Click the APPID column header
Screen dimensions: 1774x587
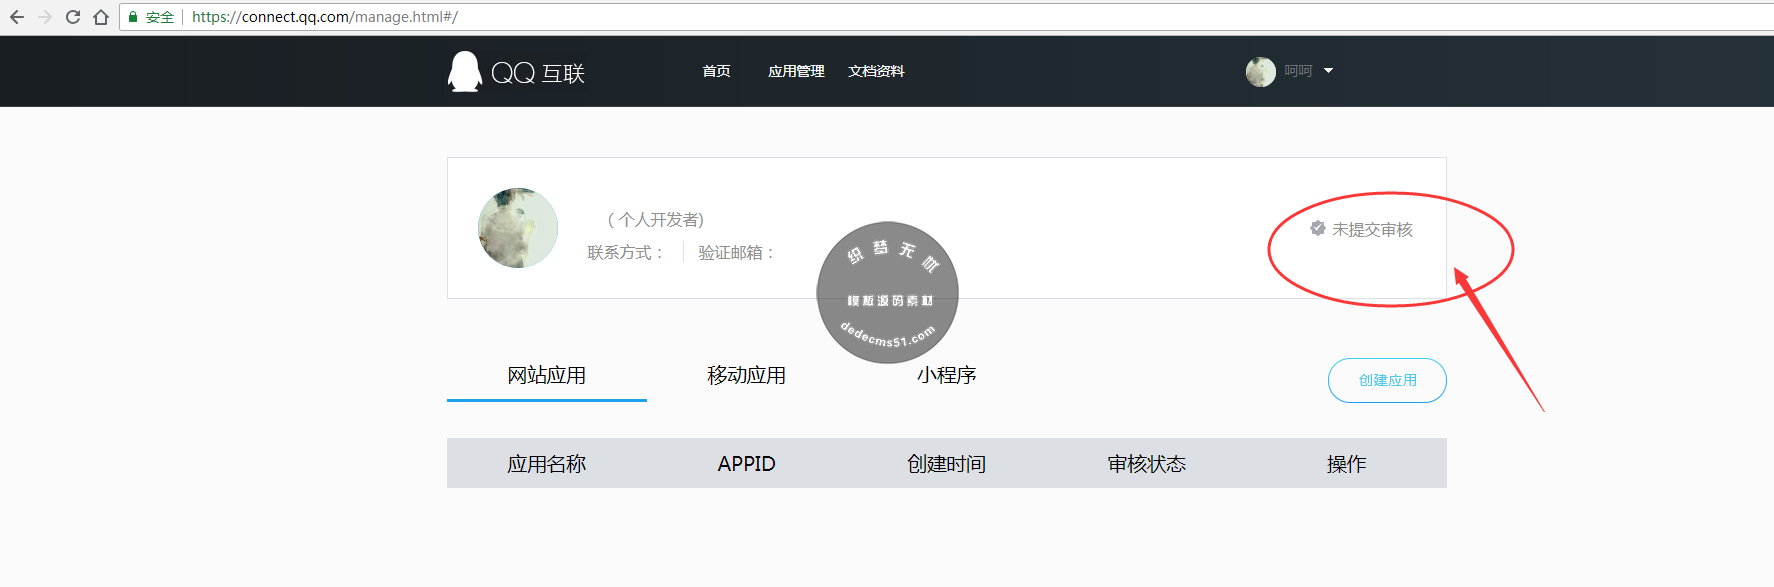click(x=747, y=464)
